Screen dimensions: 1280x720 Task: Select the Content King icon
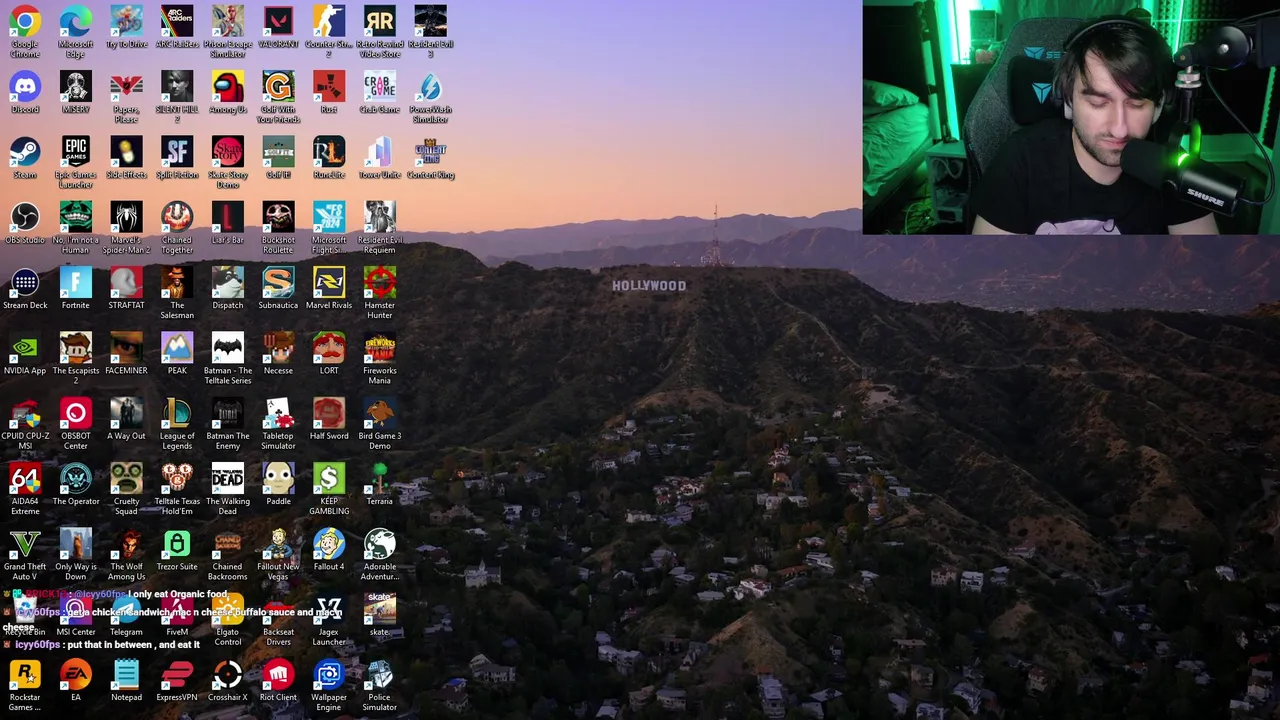click(x=430, y=152)
